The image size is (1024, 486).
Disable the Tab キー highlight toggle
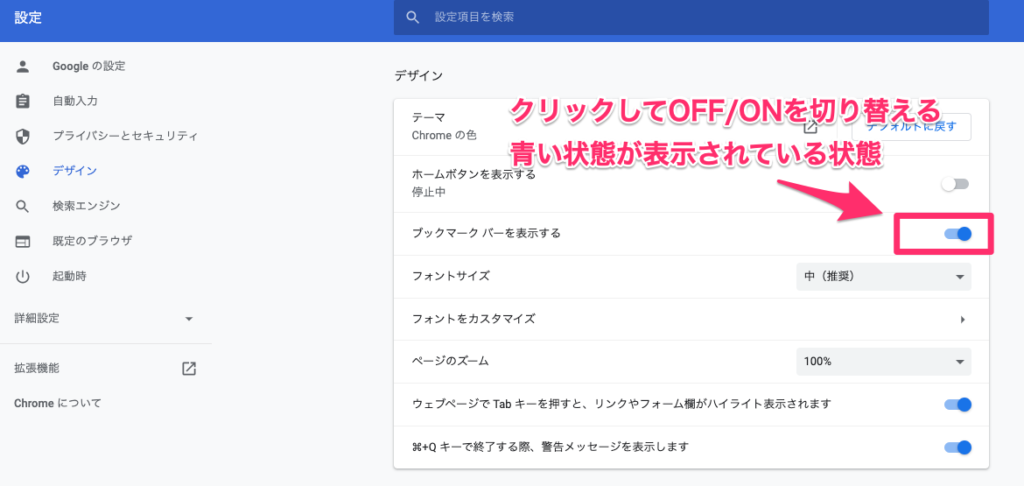click(957, 404)
